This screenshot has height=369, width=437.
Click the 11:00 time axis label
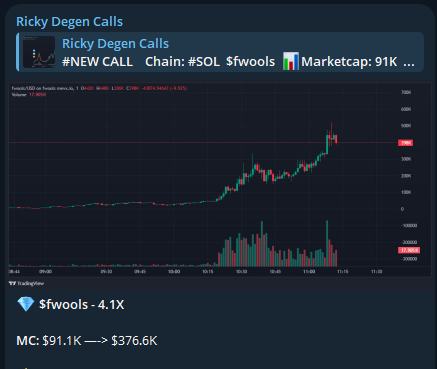pos(309,272)
